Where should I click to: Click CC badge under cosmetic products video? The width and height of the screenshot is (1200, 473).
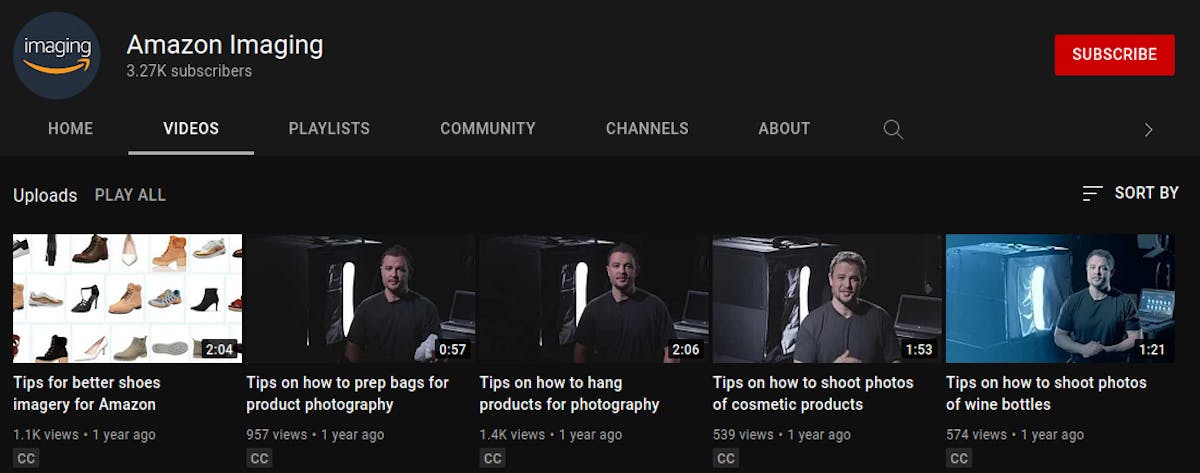[726, 458]
